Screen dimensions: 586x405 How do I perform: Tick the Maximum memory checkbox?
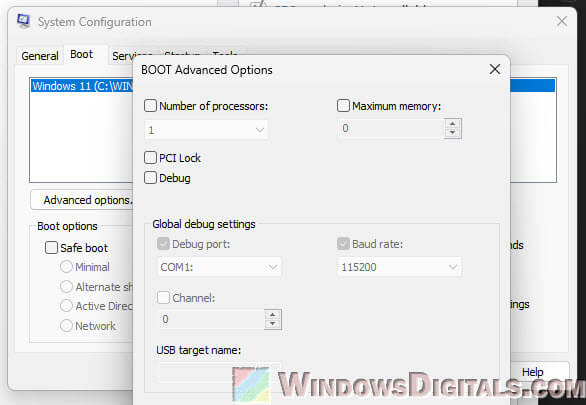[x=343, y=106]
